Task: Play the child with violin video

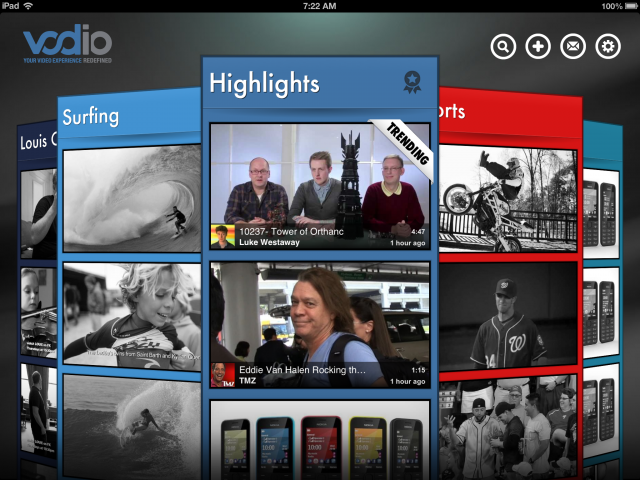Action: pyautogui.click(x=39, y=312)
